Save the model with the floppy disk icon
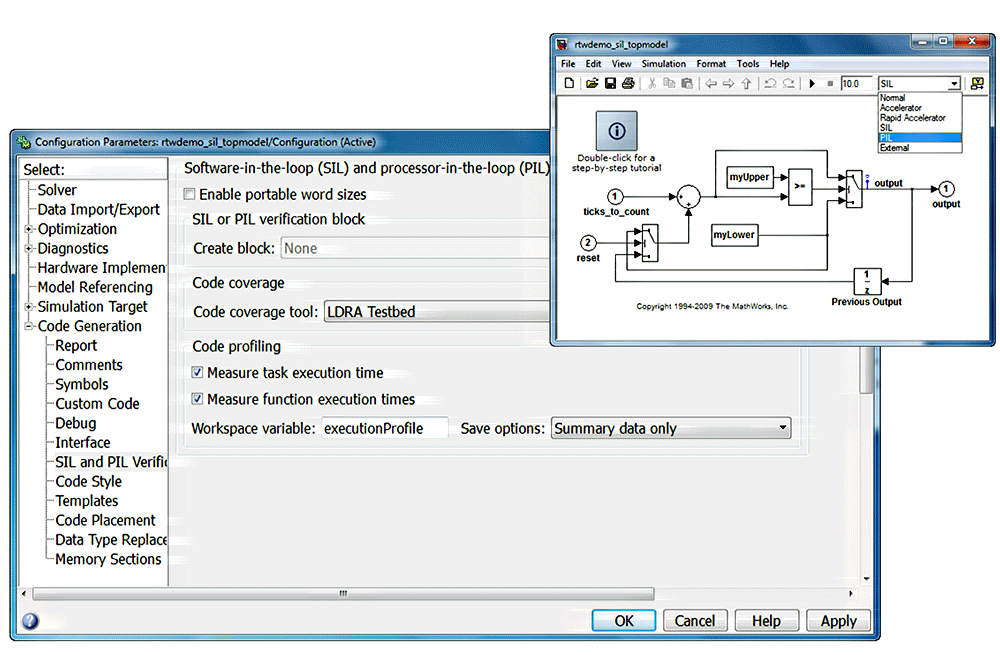Screen dimensions: 1000x655 coord(610,83)
